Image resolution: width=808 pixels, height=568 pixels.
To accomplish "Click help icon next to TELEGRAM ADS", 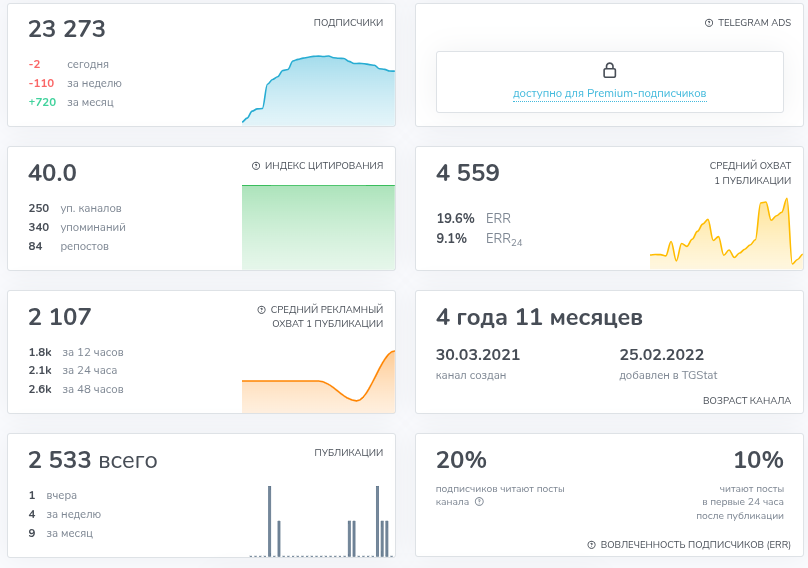I will (709, 23).
